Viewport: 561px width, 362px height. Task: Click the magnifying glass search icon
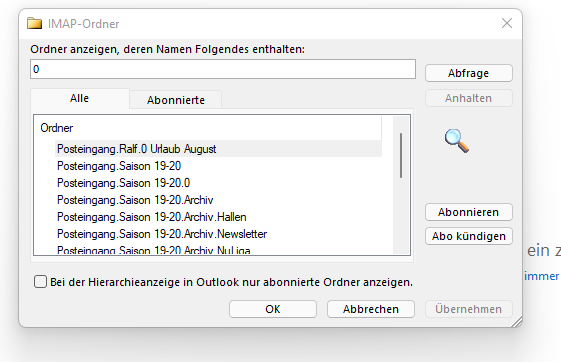point(457,141)
